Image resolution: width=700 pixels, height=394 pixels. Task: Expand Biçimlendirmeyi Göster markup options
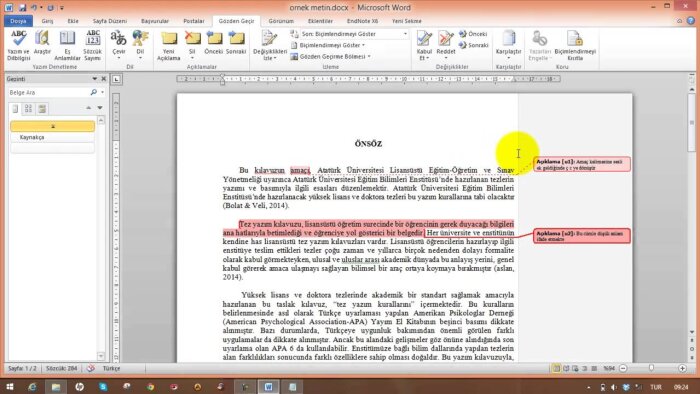click(x=328, y=45)
